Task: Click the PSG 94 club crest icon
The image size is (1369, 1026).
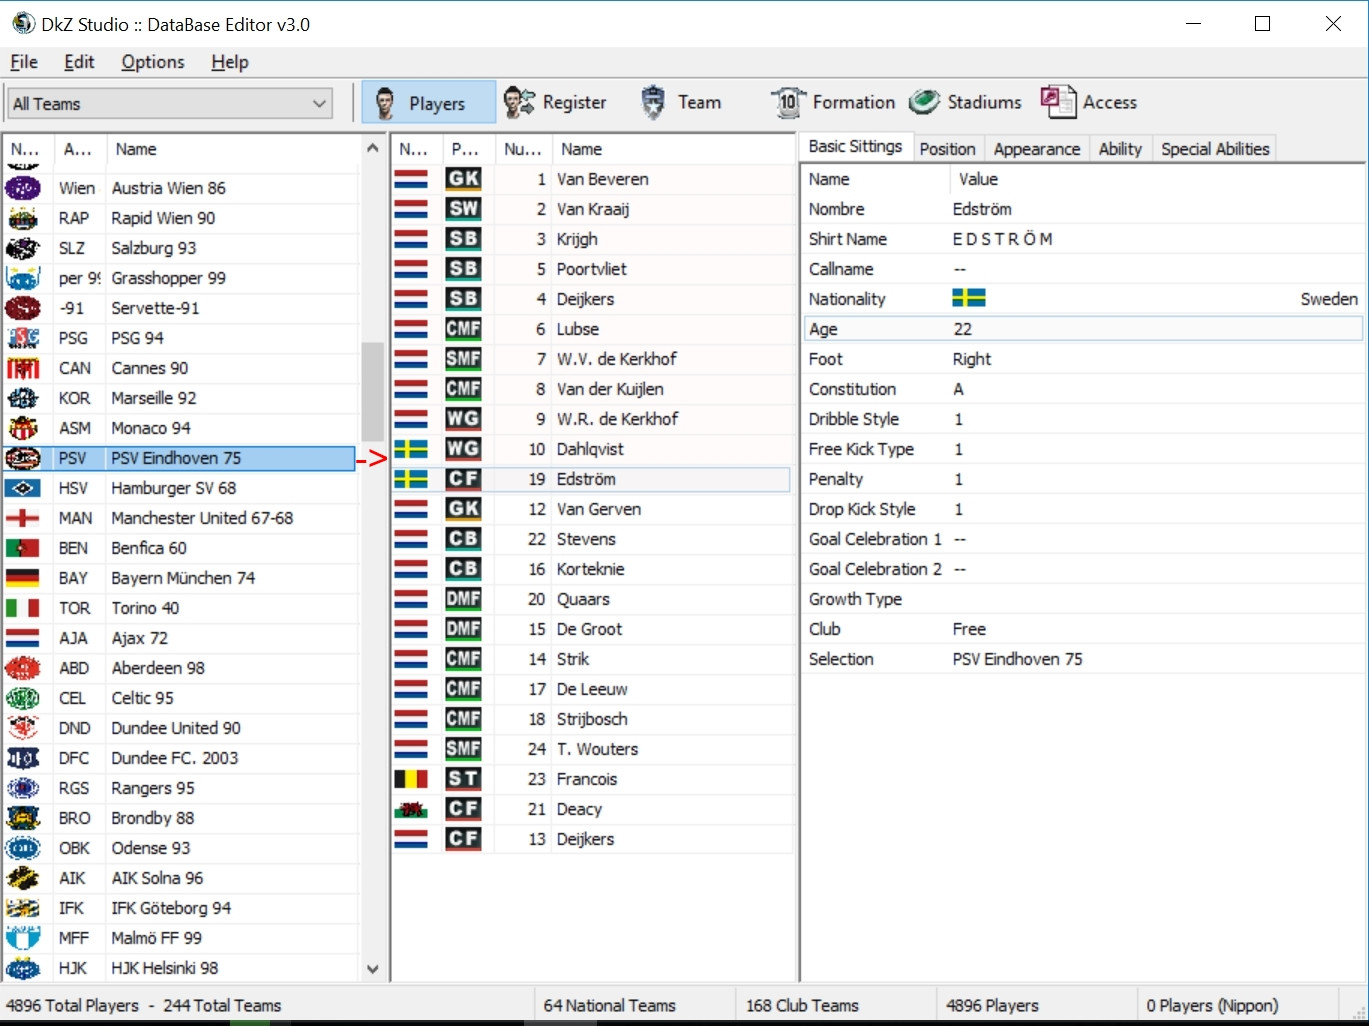Action: [23, 338]
